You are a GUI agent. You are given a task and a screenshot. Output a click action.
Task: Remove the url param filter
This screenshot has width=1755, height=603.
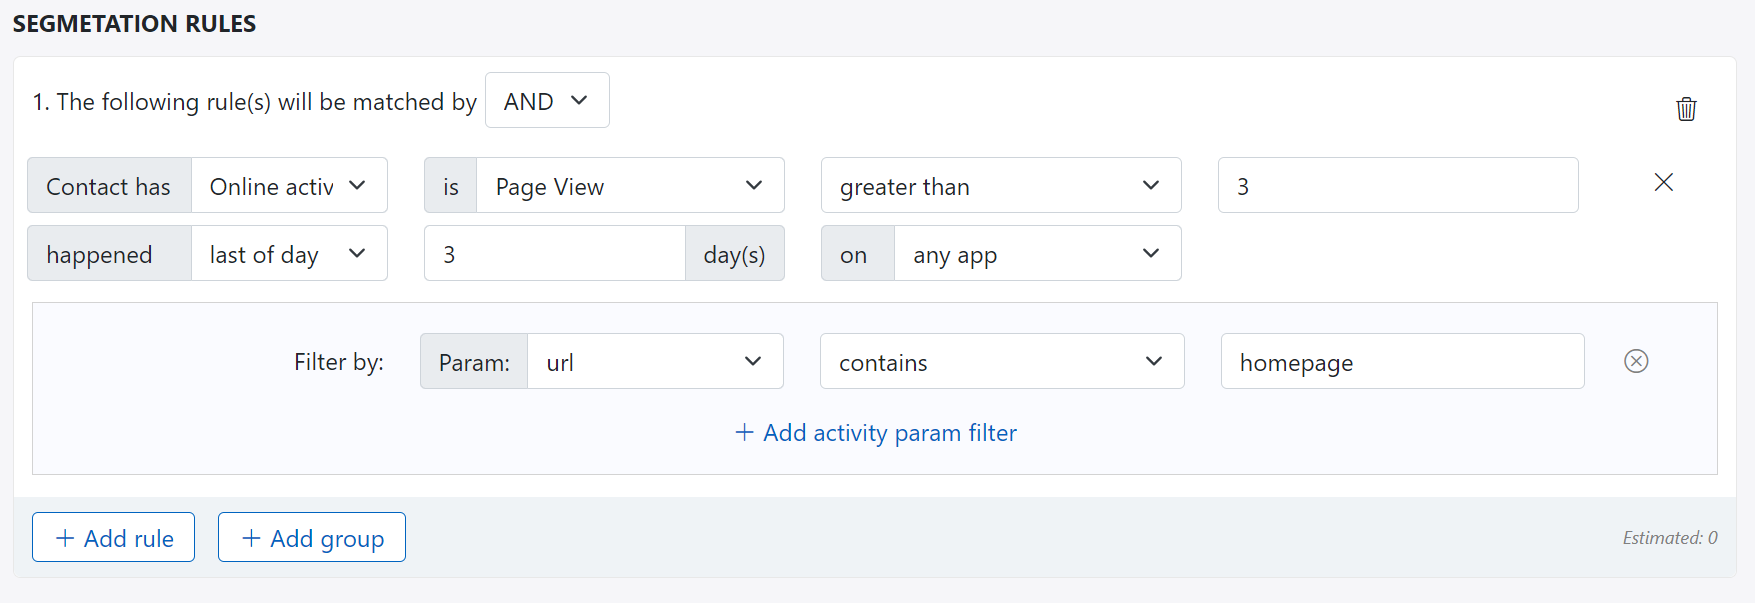click(1636, 361)
